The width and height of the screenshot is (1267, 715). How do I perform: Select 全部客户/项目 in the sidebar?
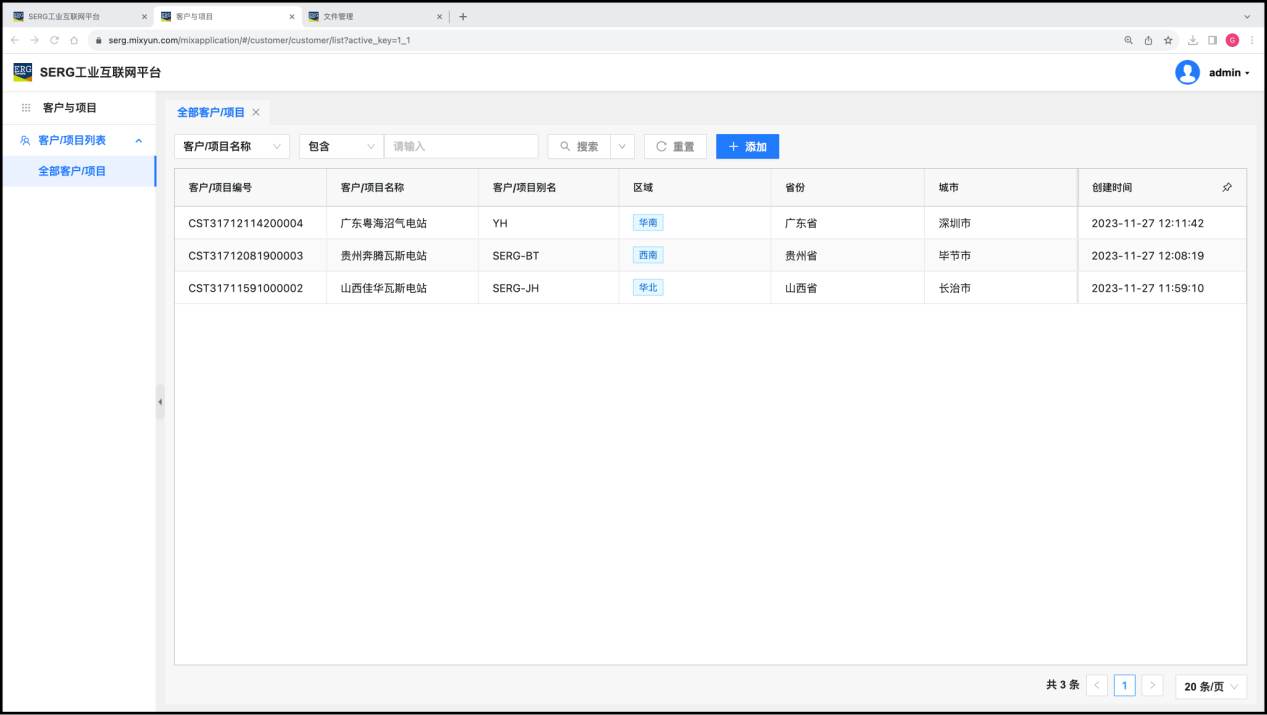(x=72, y=171)
